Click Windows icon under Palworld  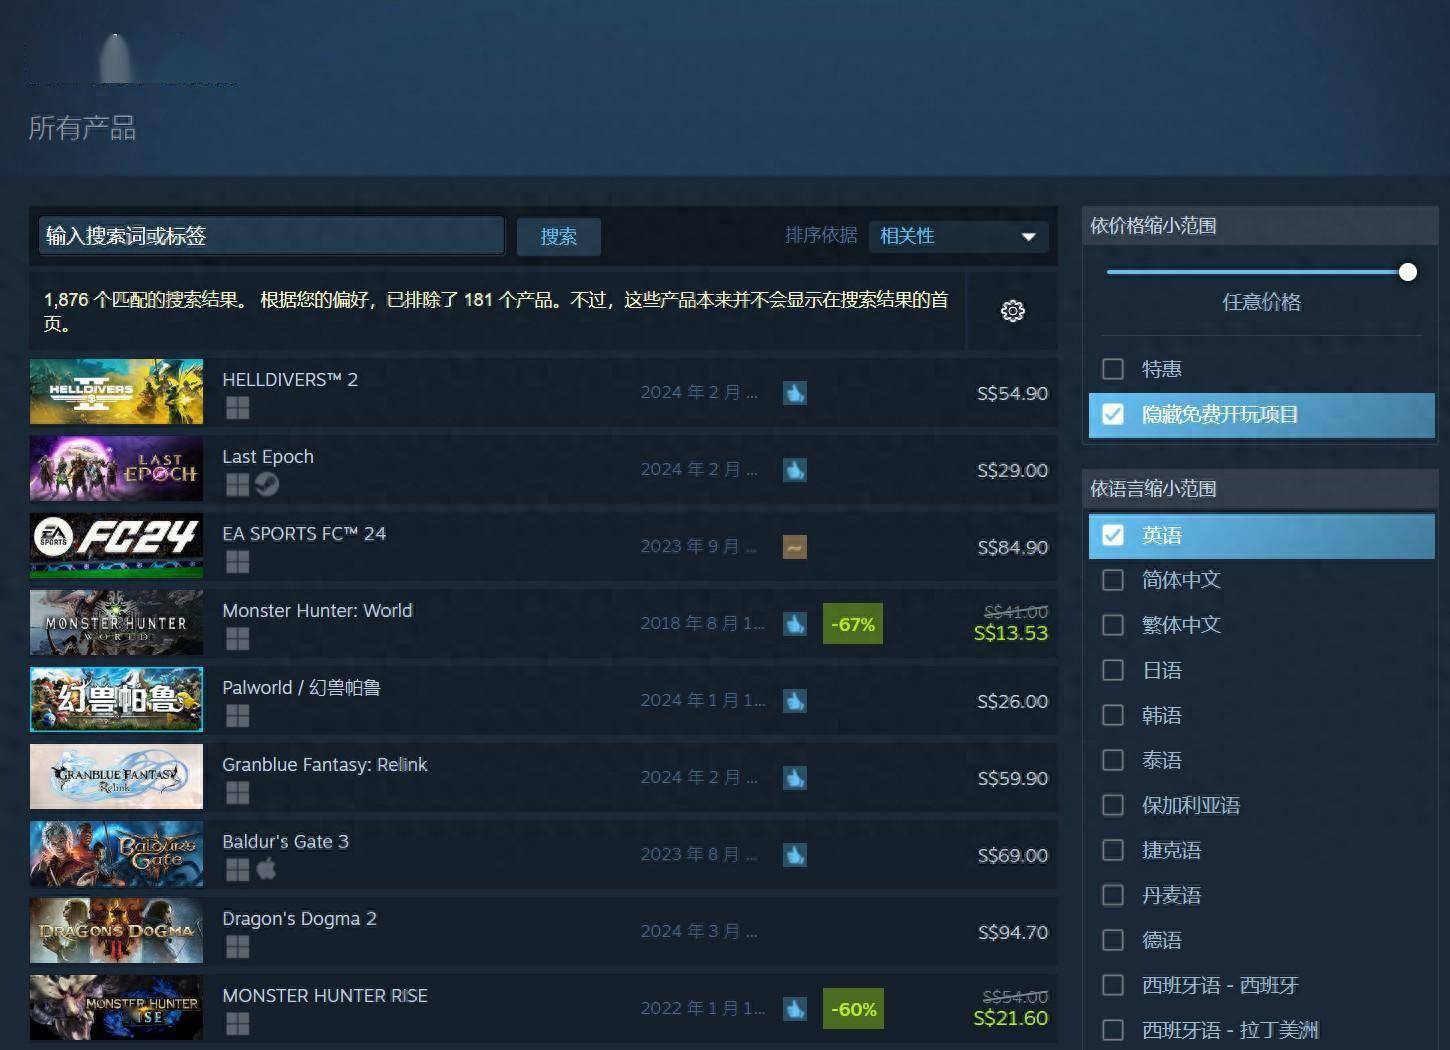237,716
